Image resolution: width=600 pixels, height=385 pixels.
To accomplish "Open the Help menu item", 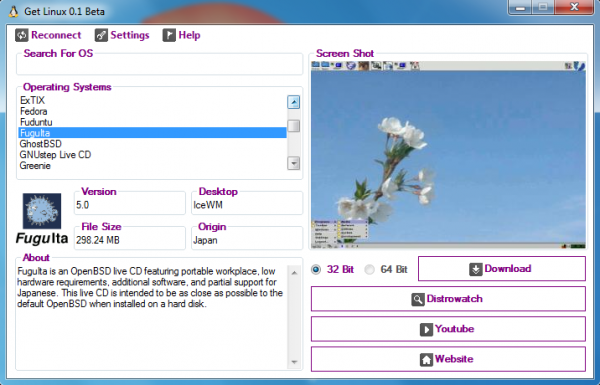I will tap(181, 35).
